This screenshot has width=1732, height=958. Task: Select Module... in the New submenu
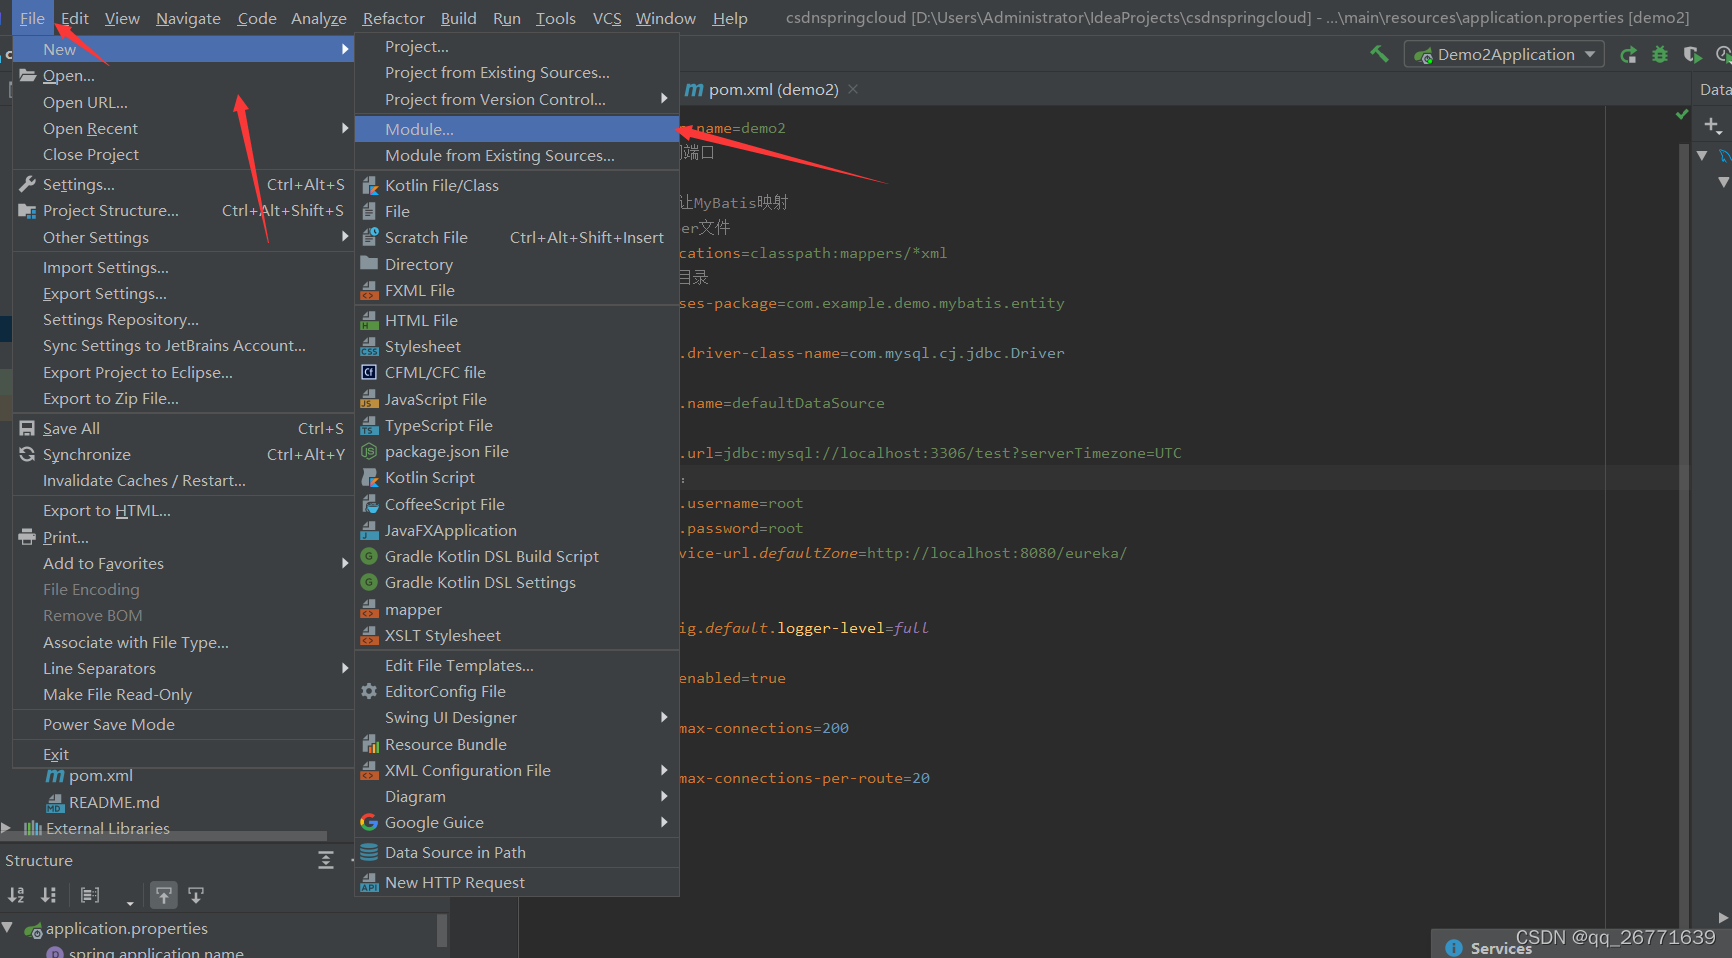point(517,129)
